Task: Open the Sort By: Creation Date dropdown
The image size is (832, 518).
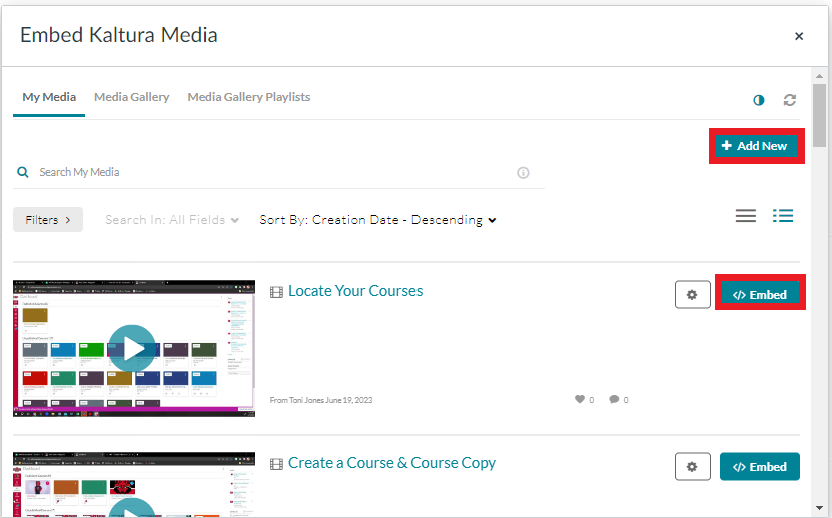Action: pyautogui.click(x=378, y=220)
